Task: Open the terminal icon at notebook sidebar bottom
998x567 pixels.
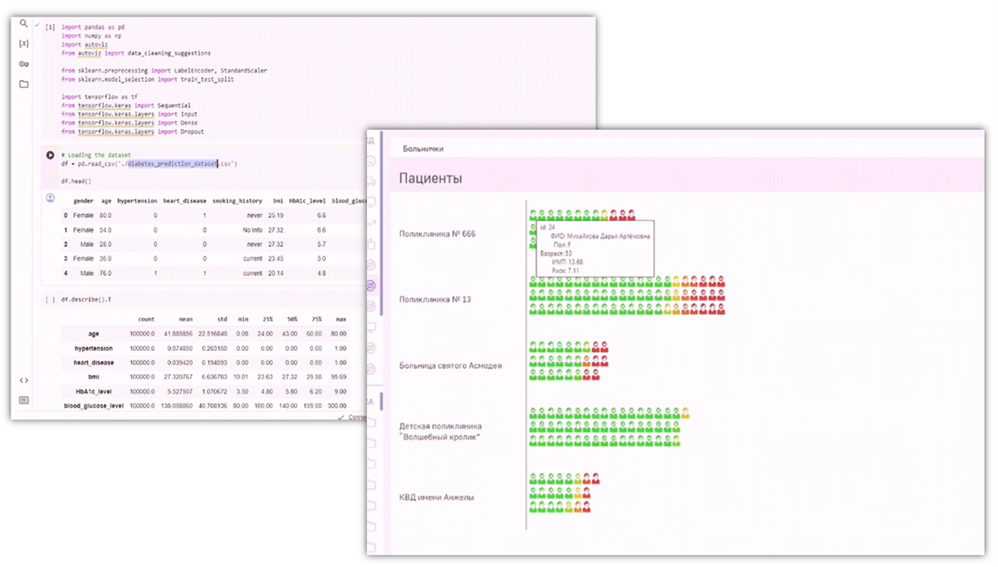Action: 24,400
